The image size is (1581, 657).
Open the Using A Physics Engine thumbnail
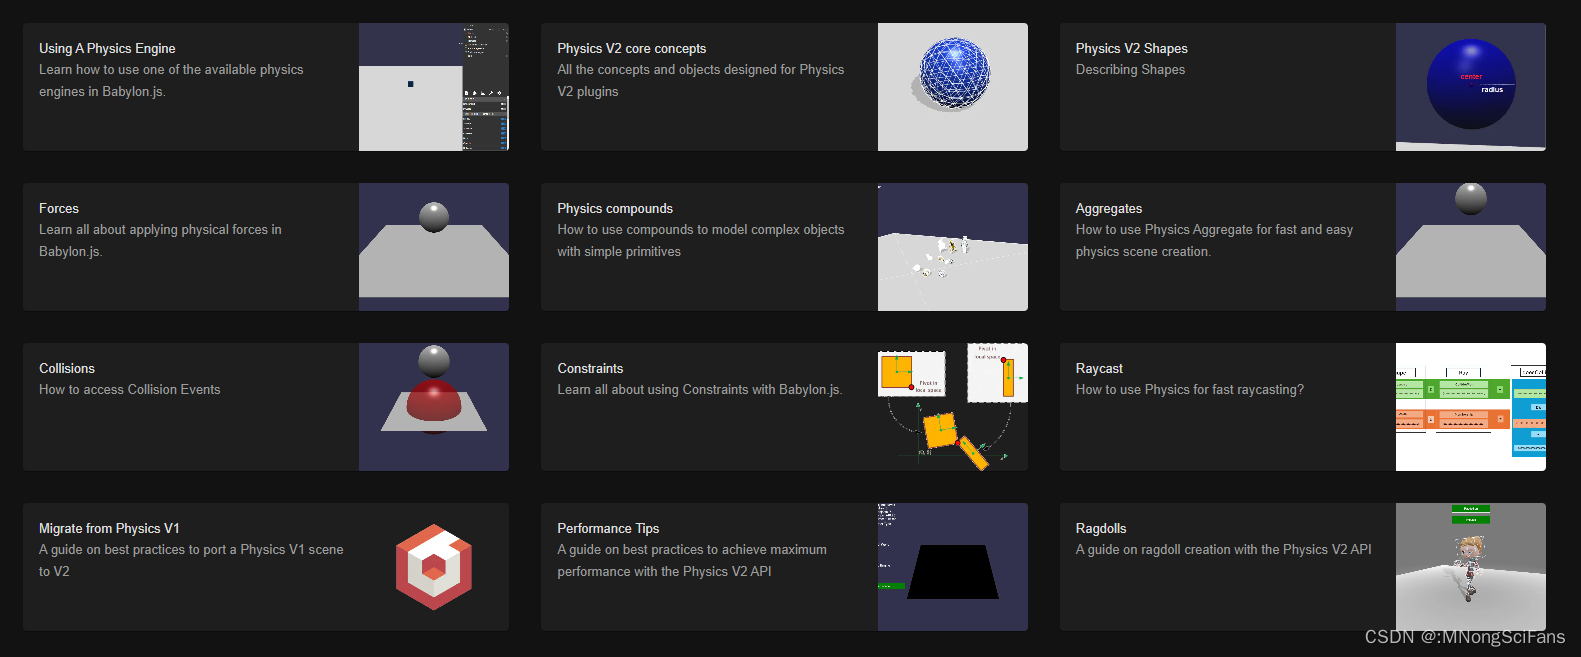coord(433,87)
